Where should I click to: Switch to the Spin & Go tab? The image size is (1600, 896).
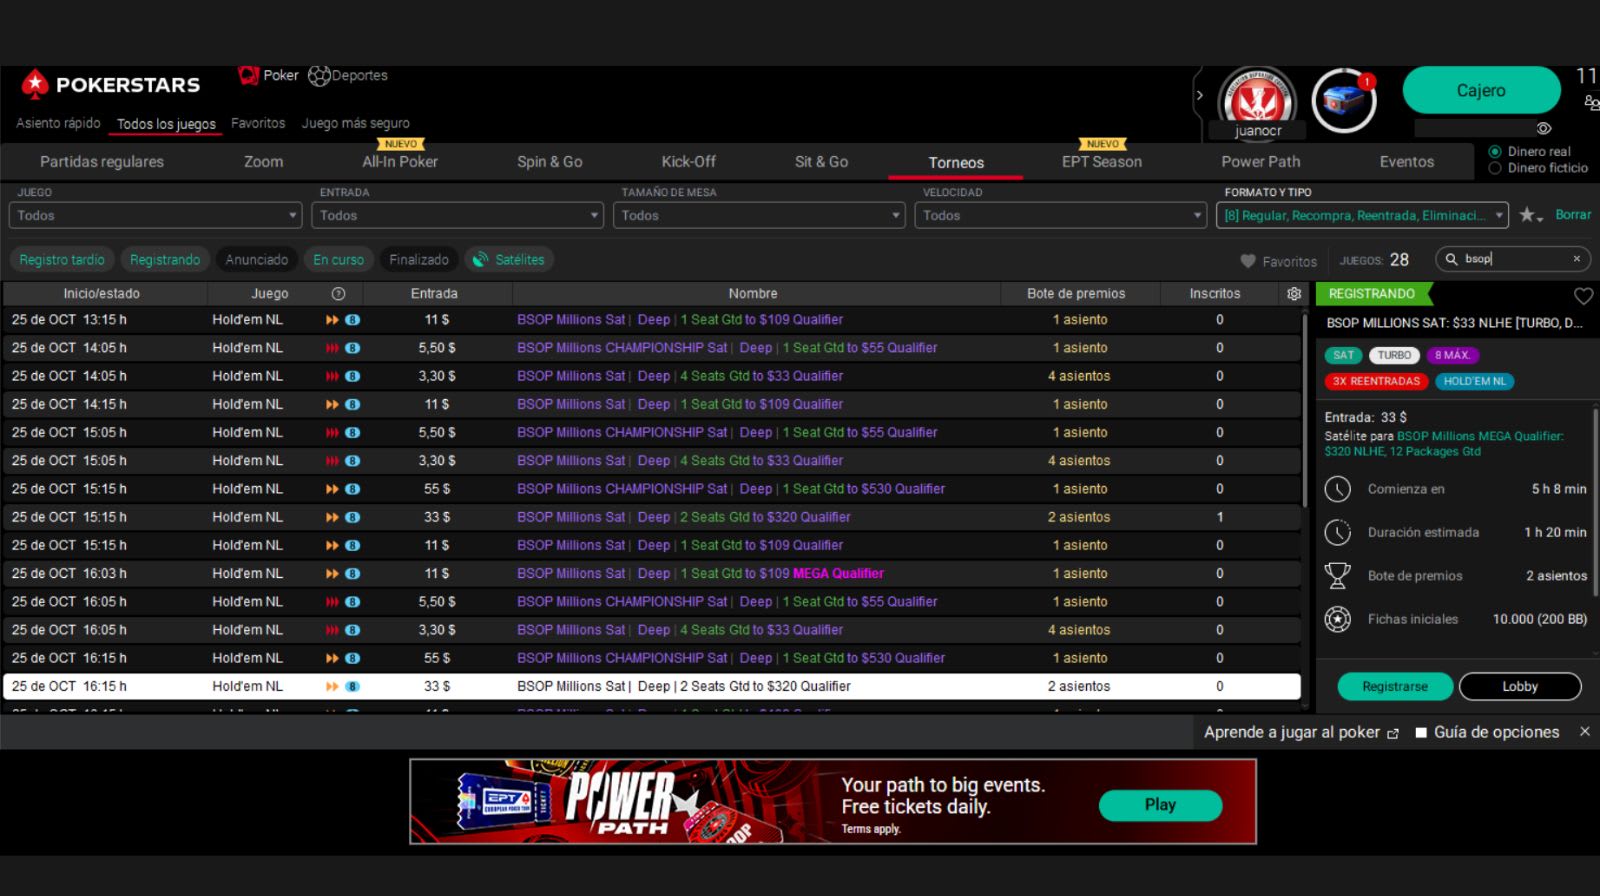pyautogui.click(x=550, y=162)
